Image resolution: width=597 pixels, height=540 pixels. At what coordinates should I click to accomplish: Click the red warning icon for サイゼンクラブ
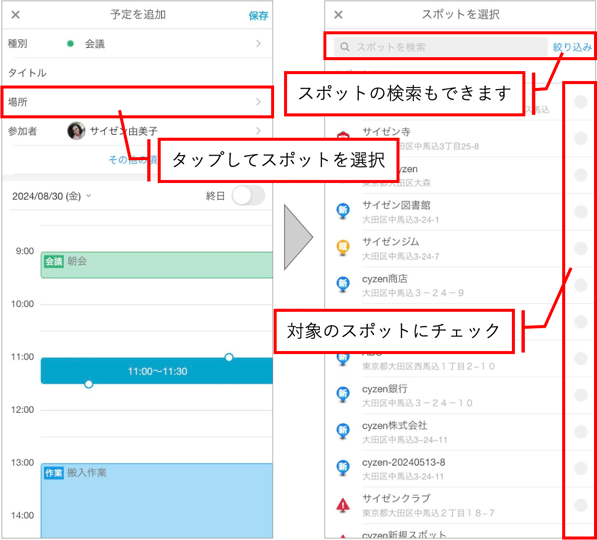click(343, 505)
